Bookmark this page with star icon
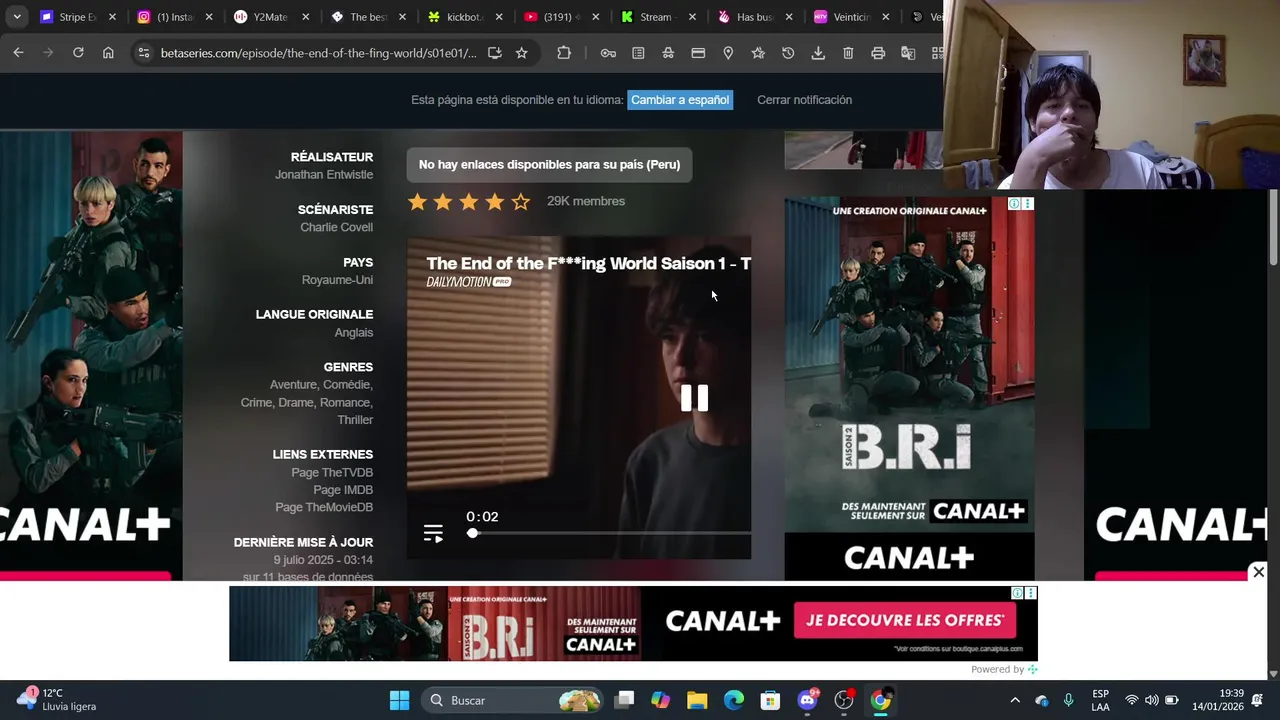The width and height of the screenshot is (1280, 720). point(521,53)
